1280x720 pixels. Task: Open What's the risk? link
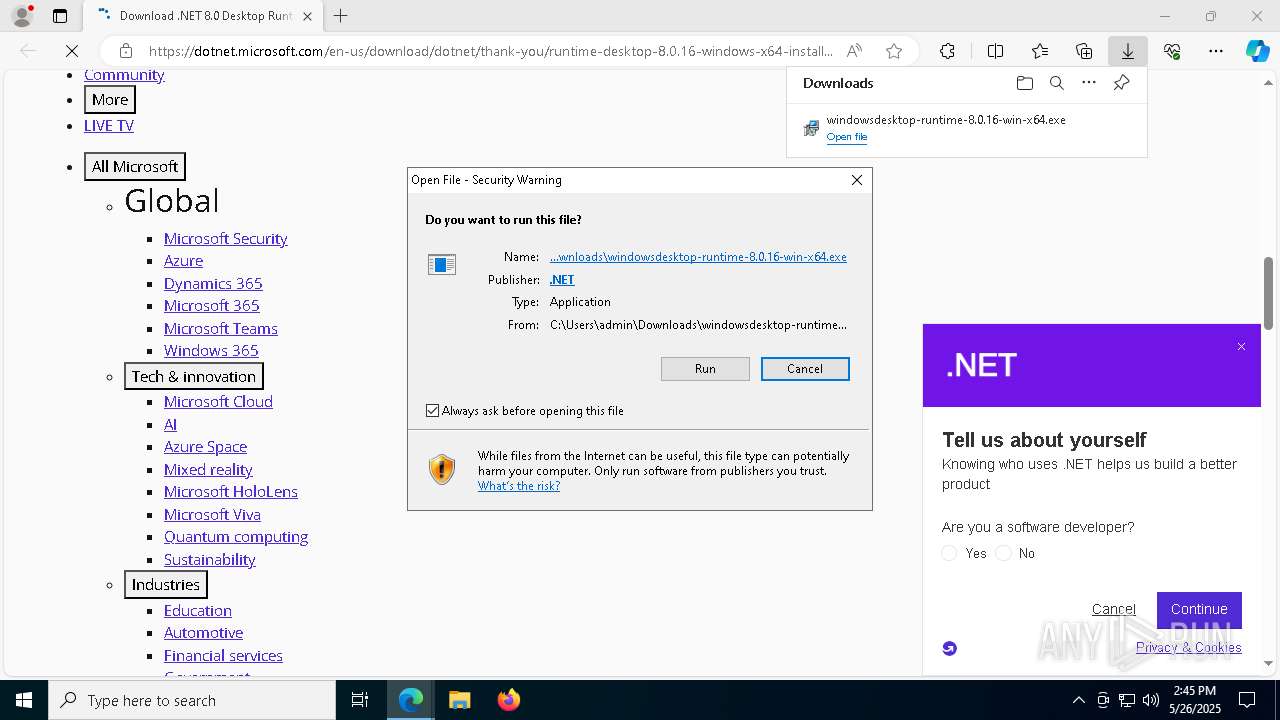(519, 486)
